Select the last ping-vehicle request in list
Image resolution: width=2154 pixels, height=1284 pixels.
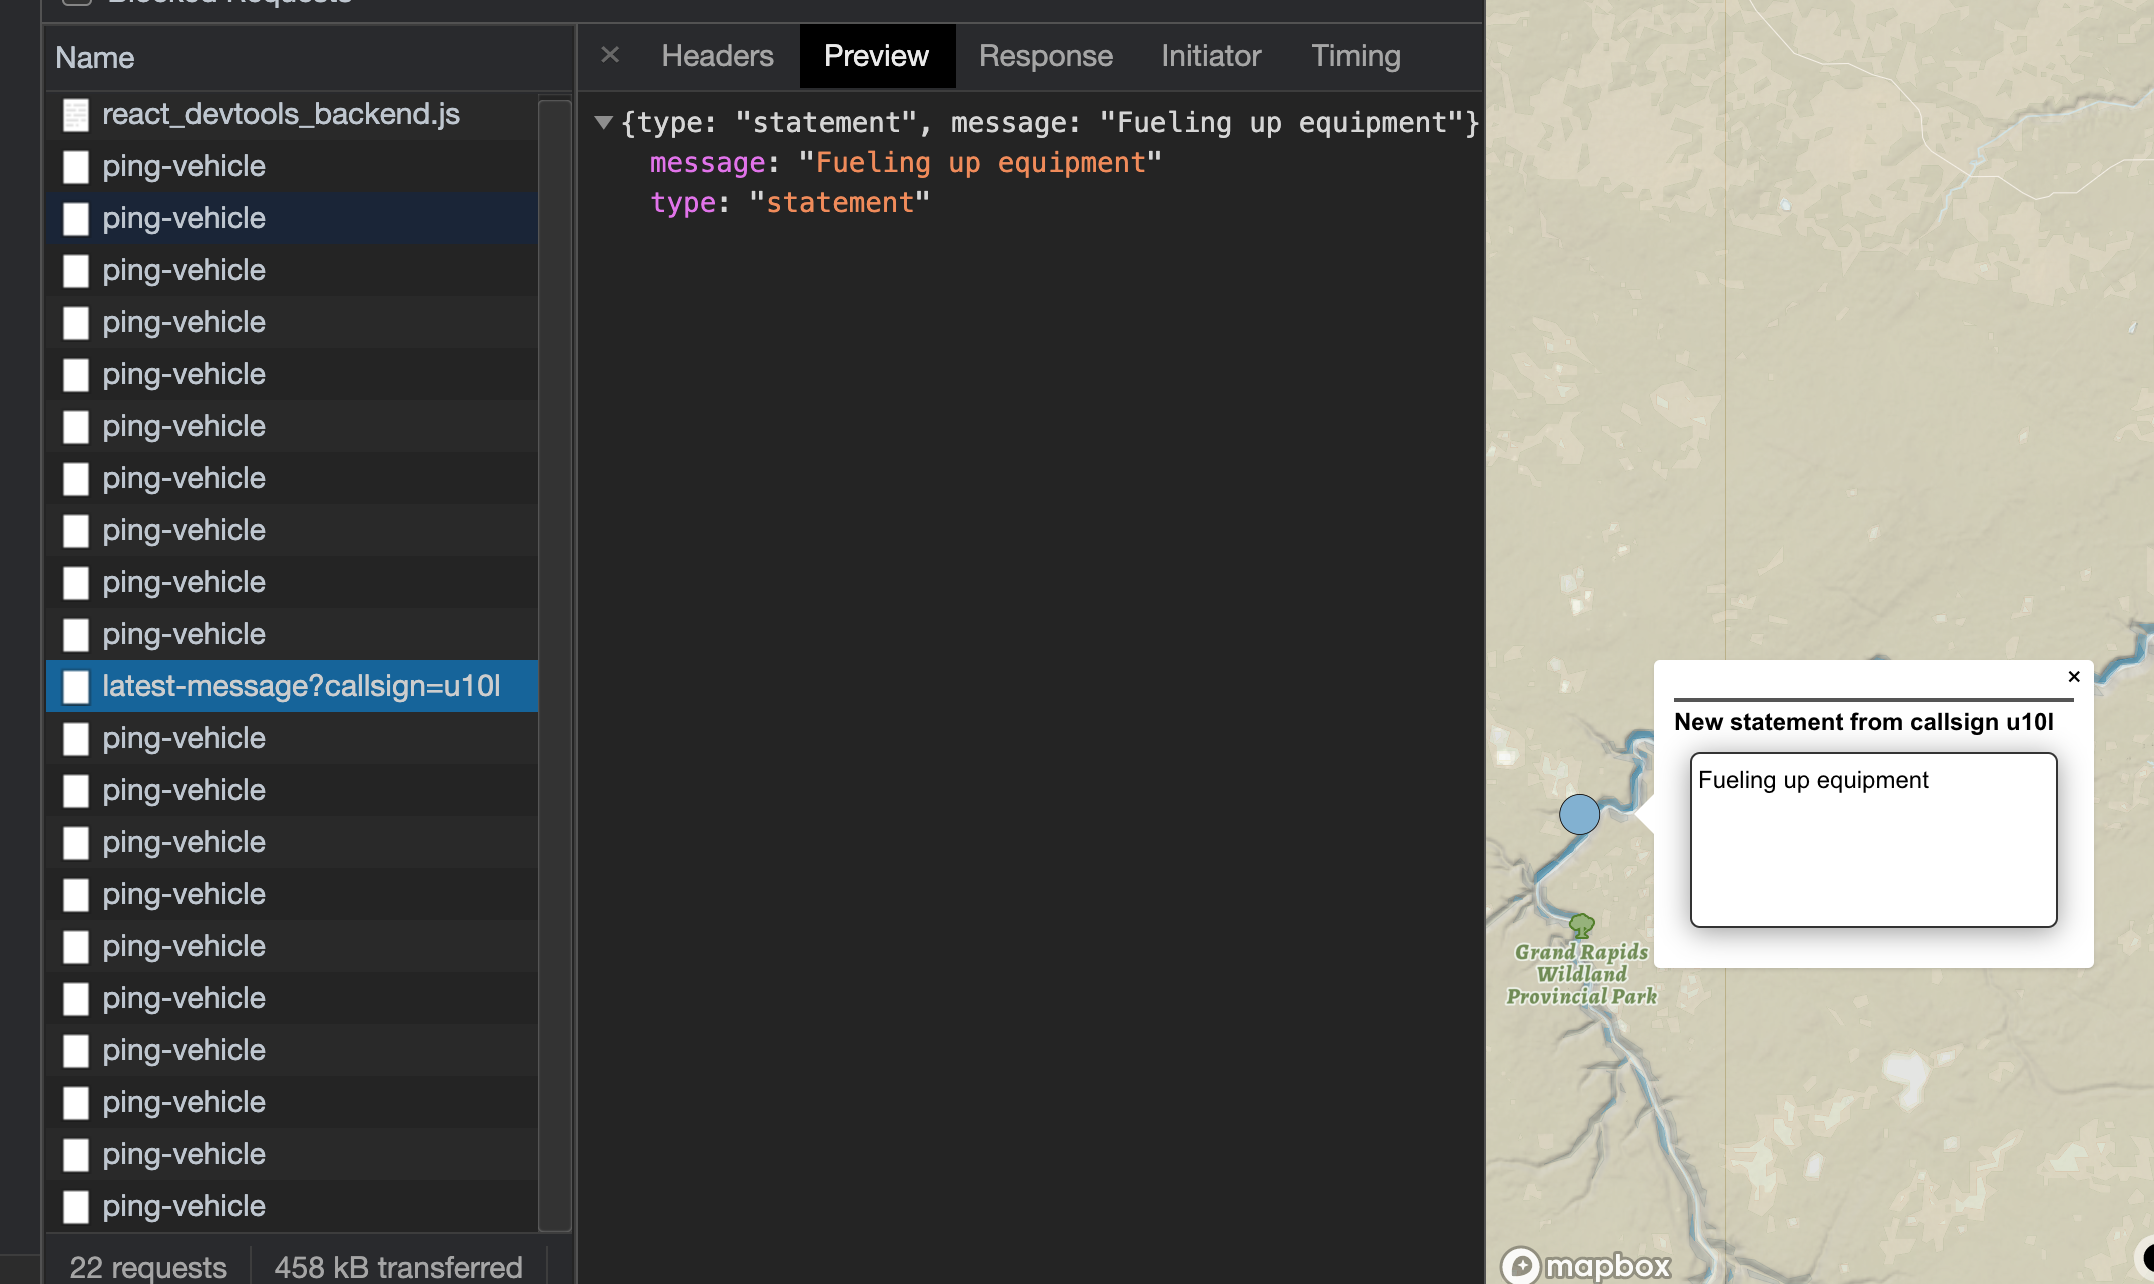tap(184, 1206)
